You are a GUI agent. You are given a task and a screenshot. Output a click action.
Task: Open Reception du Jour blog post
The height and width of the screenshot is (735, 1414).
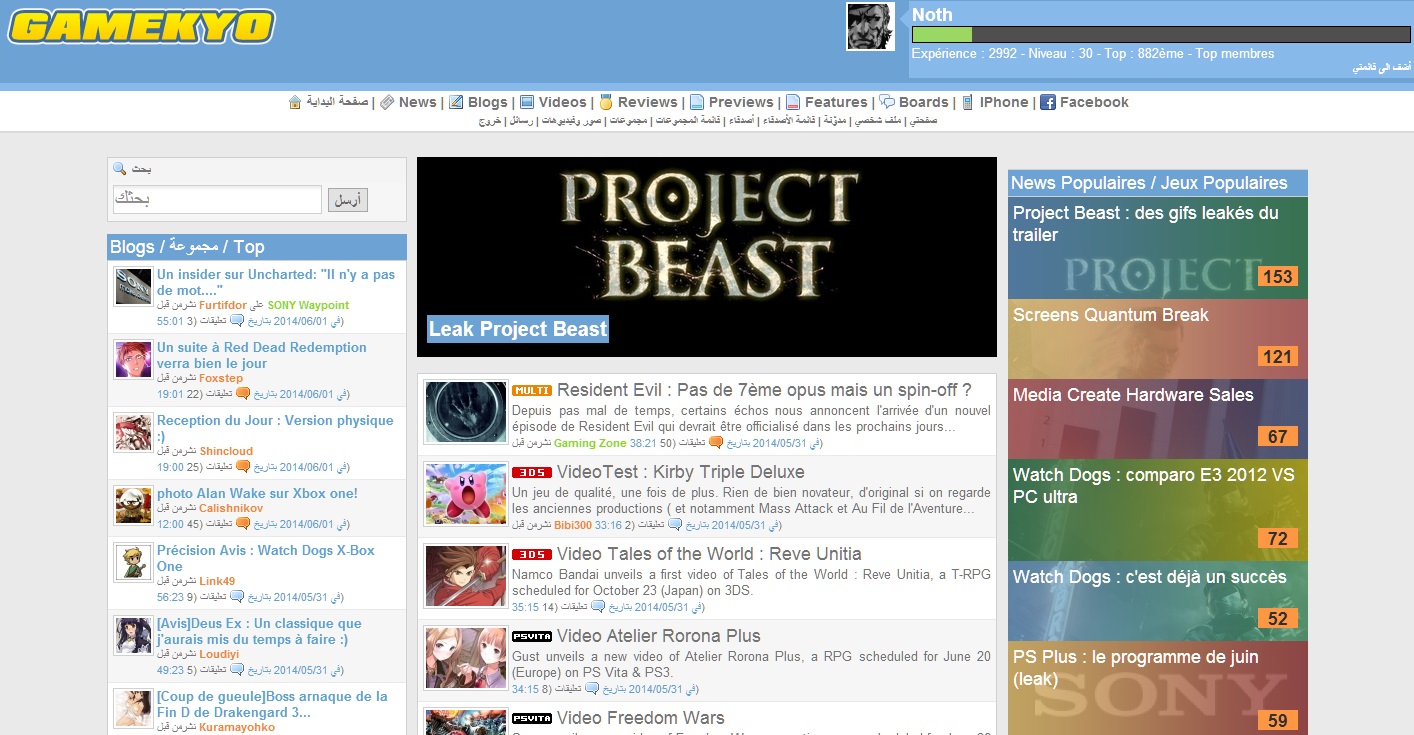pyautogui.click(x=275, y=428)
